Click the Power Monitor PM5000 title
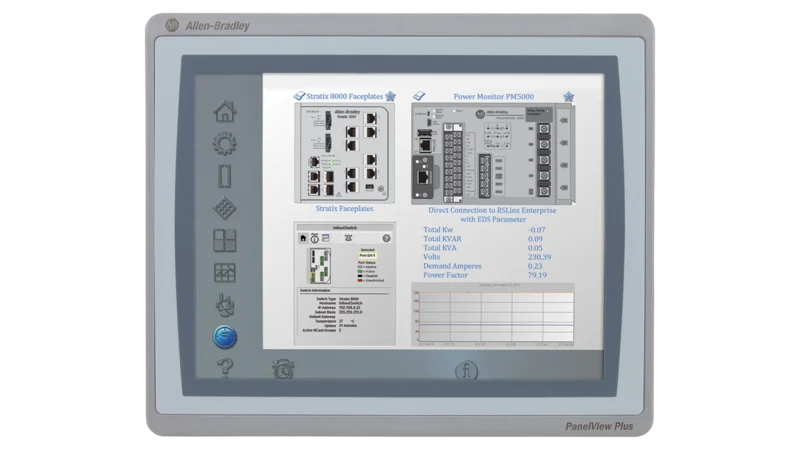Viewport: 800px width, 450px height. coord(493,96)
